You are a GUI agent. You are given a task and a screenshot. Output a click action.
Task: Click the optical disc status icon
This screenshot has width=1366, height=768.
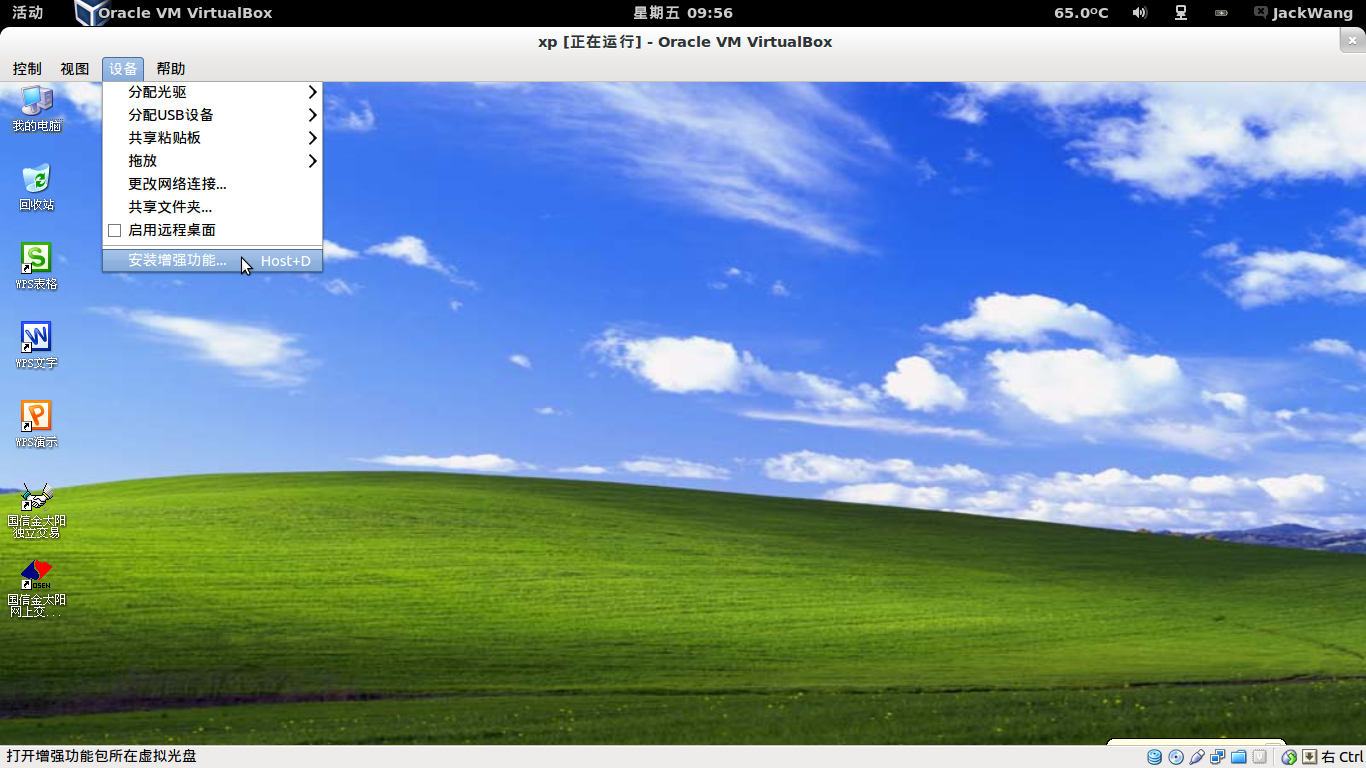tap(1176, 757)
